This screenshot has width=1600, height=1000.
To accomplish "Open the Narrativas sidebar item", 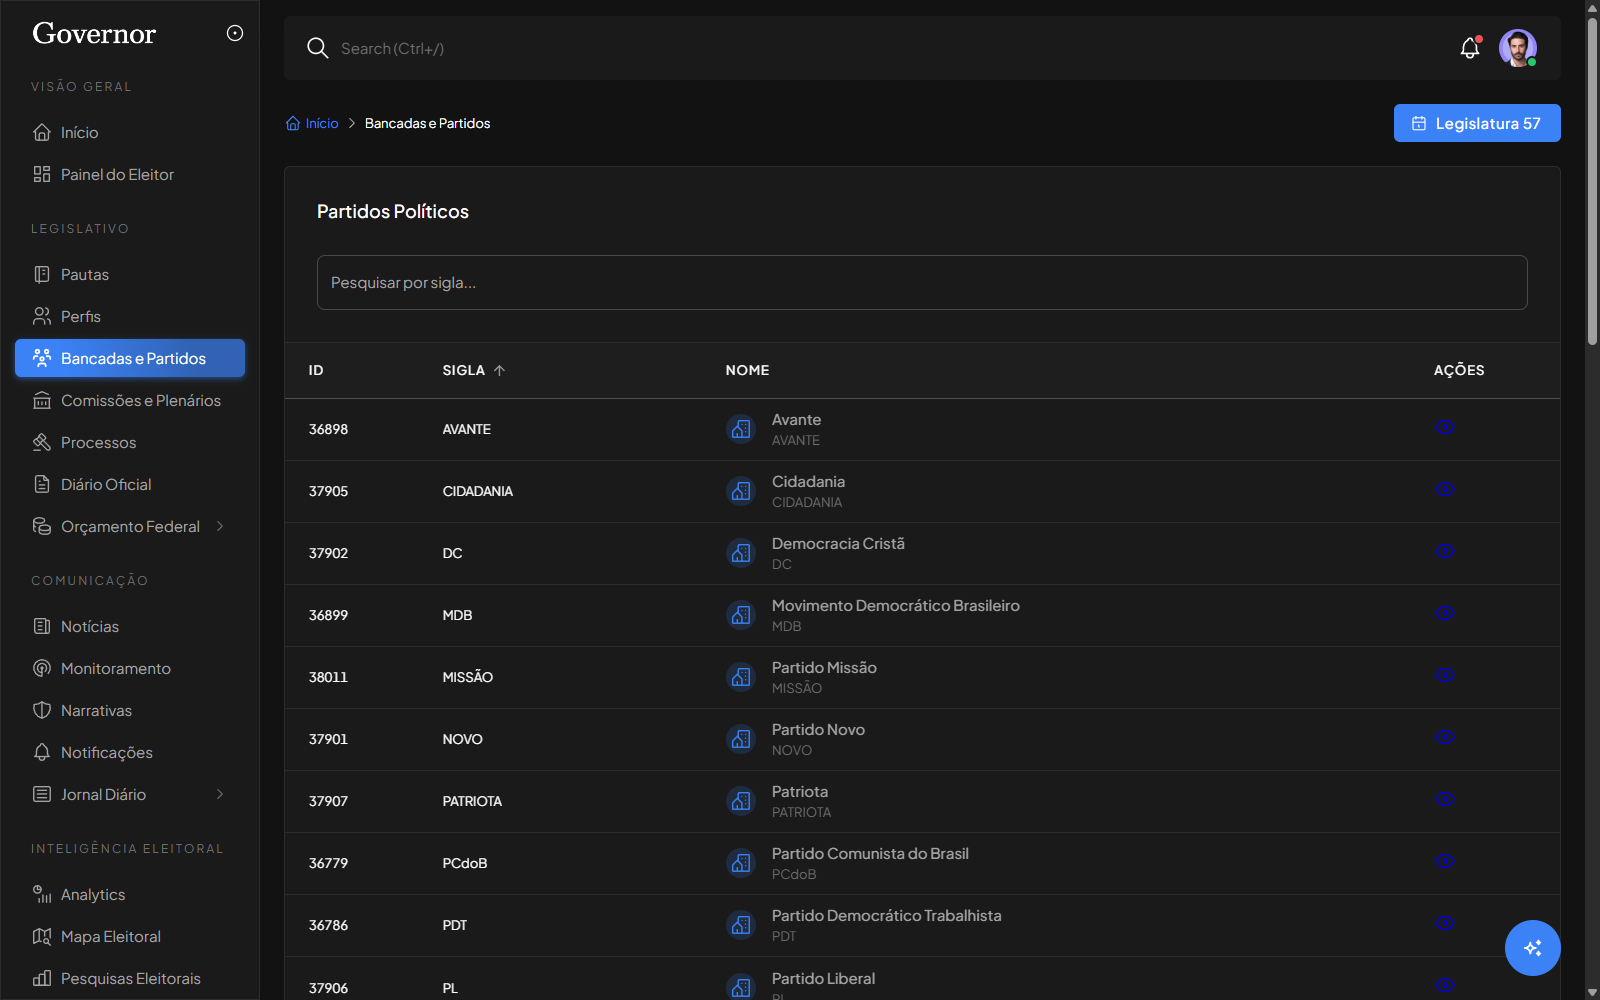I will (130, 710).
